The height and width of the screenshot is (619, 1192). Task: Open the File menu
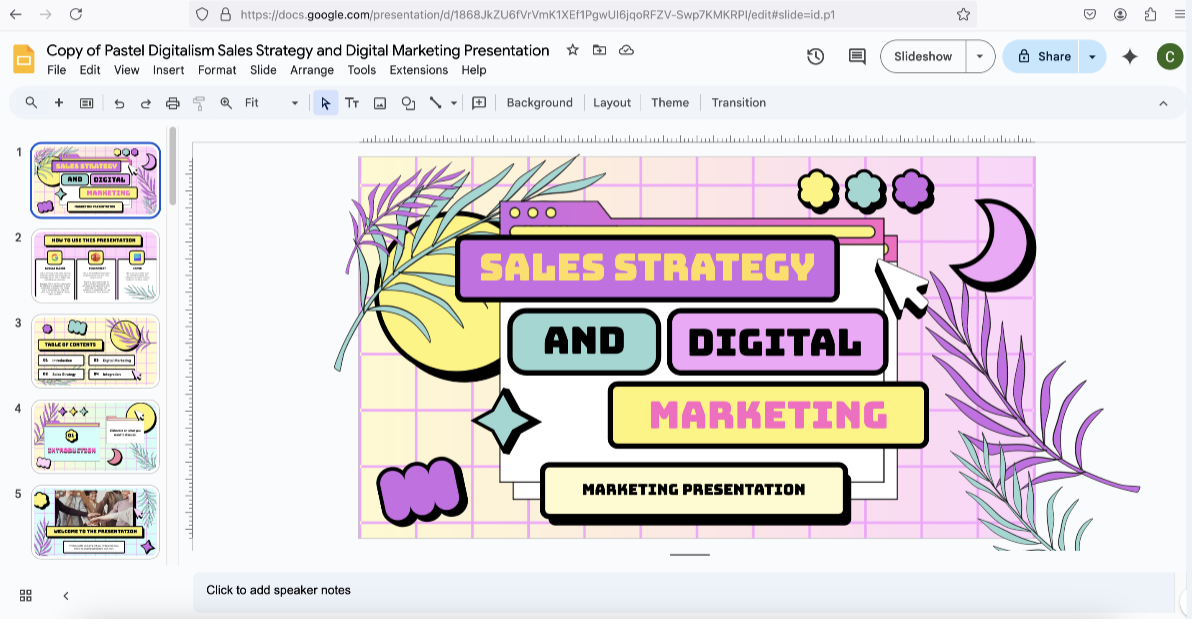click(x=56, y=70)
